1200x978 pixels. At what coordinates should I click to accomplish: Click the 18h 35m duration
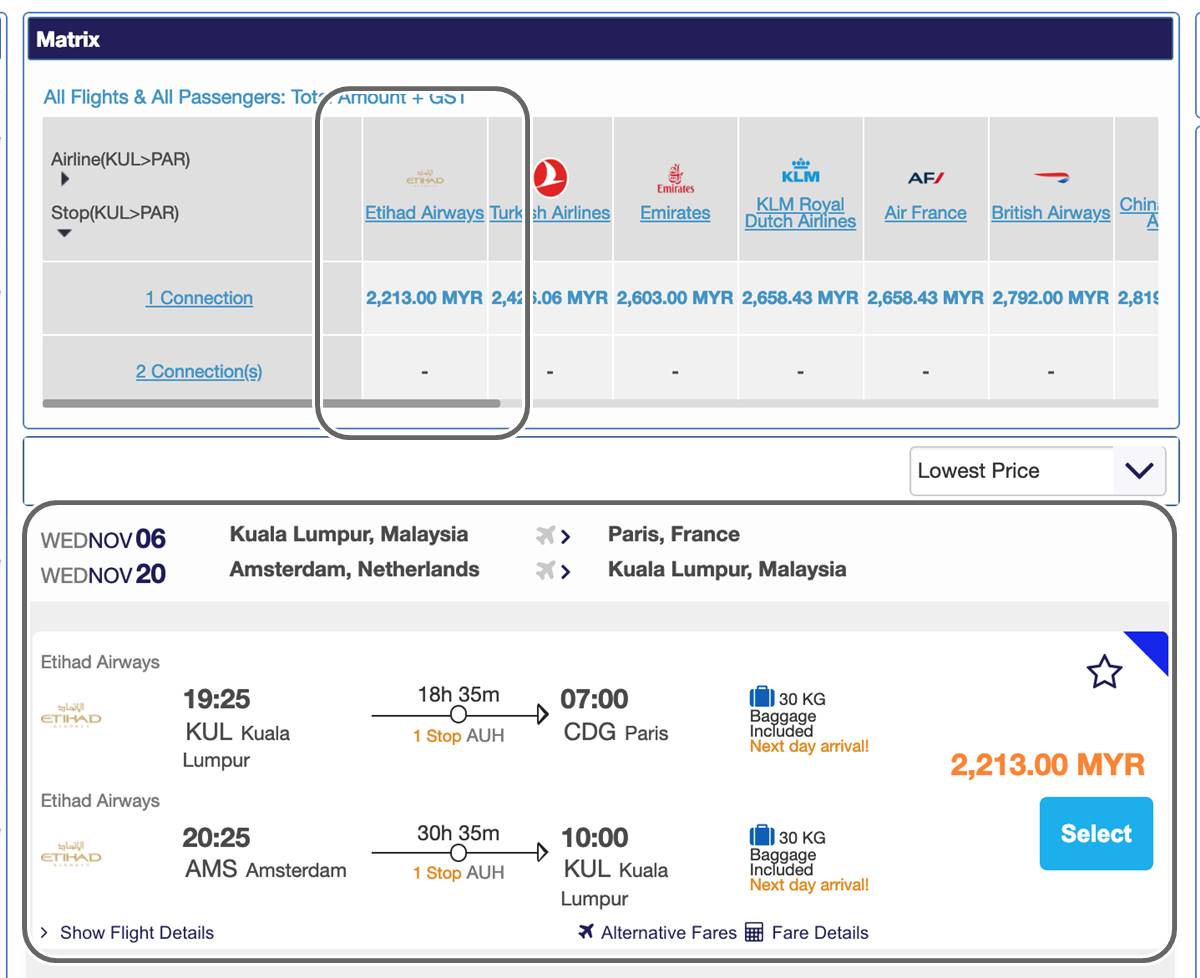[458, 694]
